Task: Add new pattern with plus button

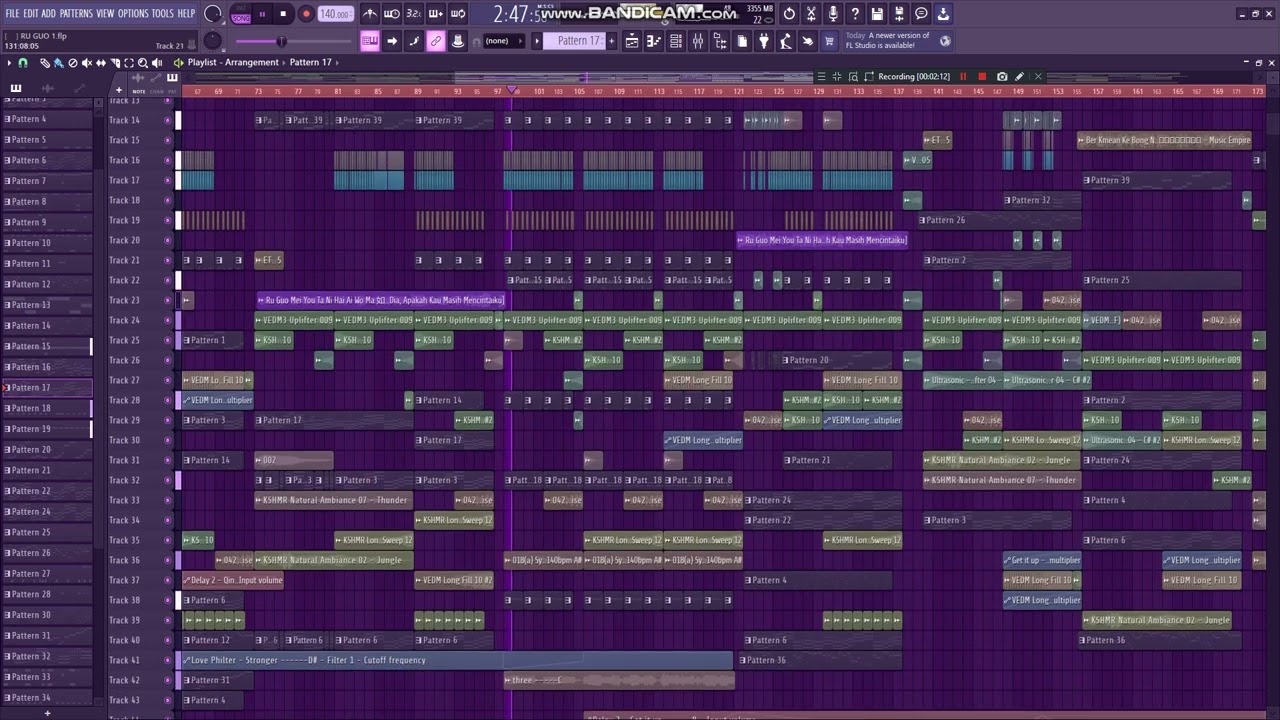Action: (x=612, y=41)
